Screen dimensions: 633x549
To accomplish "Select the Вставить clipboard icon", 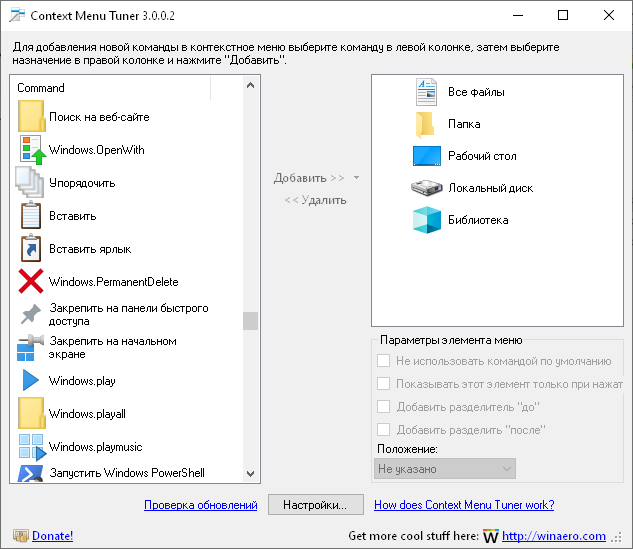I will point(31,216).
